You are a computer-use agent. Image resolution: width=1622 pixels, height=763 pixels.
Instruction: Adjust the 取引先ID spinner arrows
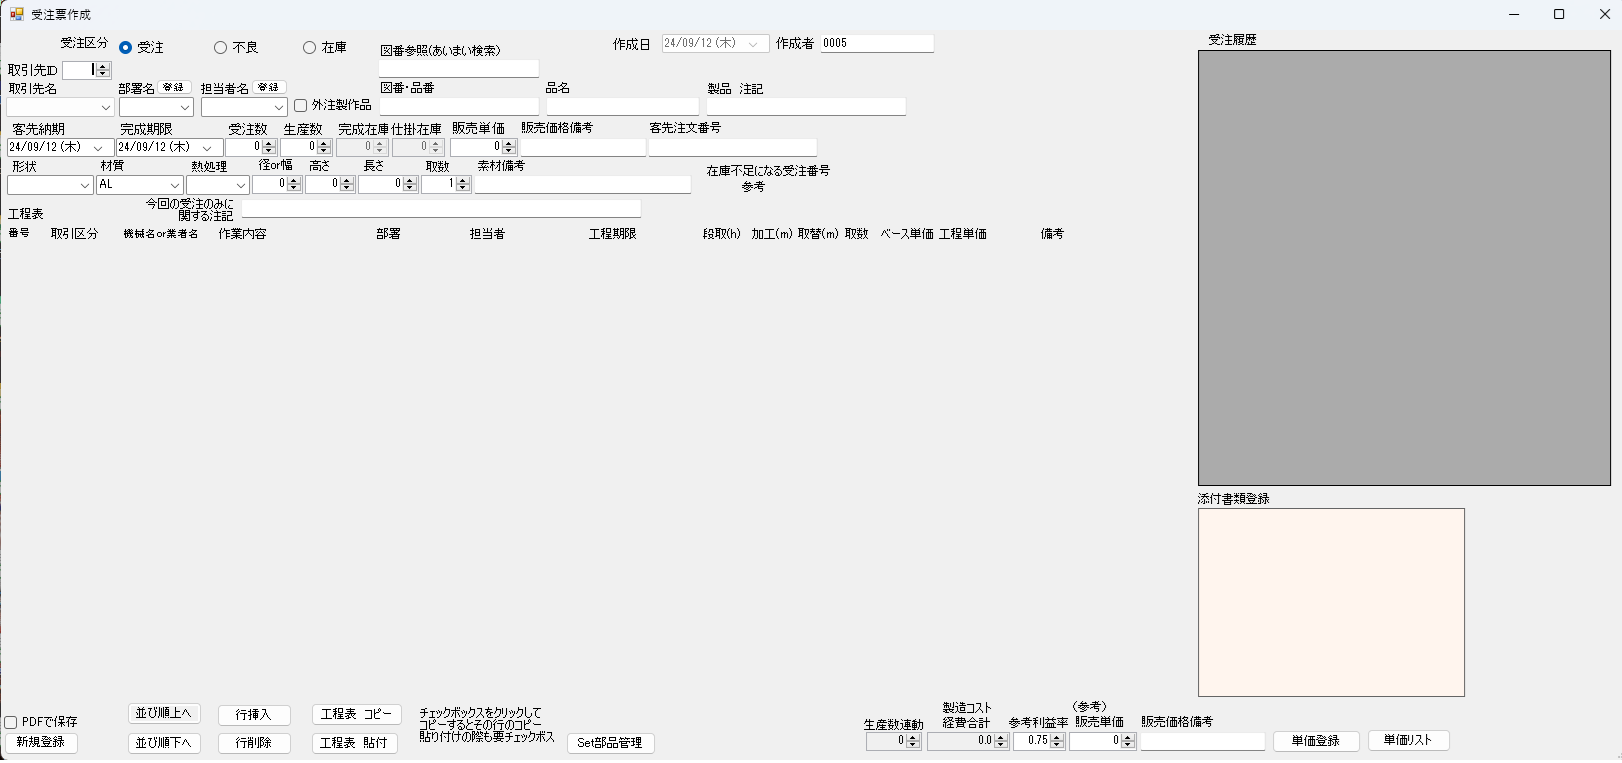coord(103,70)
